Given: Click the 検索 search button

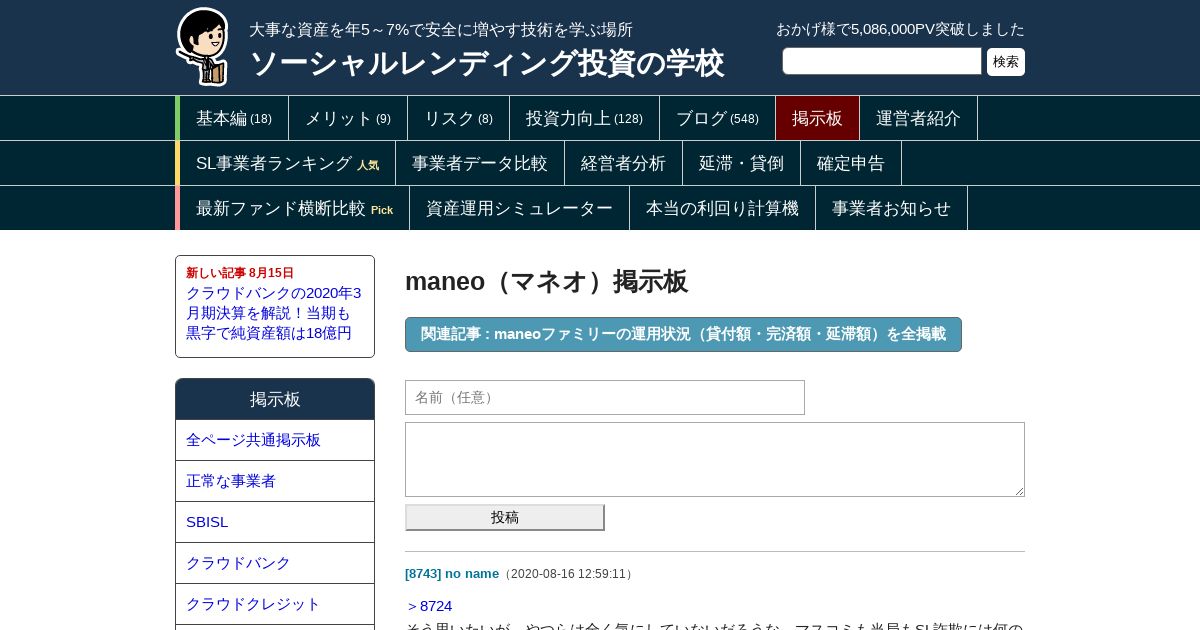Looking at the screenshot, I should coord(1006,62).
